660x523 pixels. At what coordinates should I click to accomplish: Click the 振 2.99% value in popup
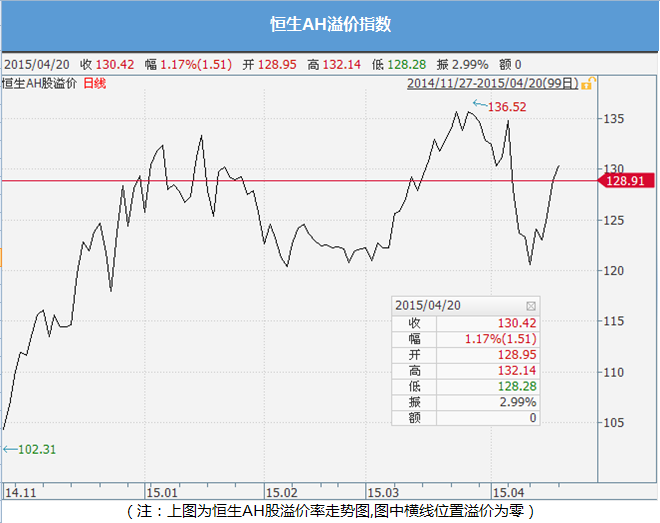[518, 402]
